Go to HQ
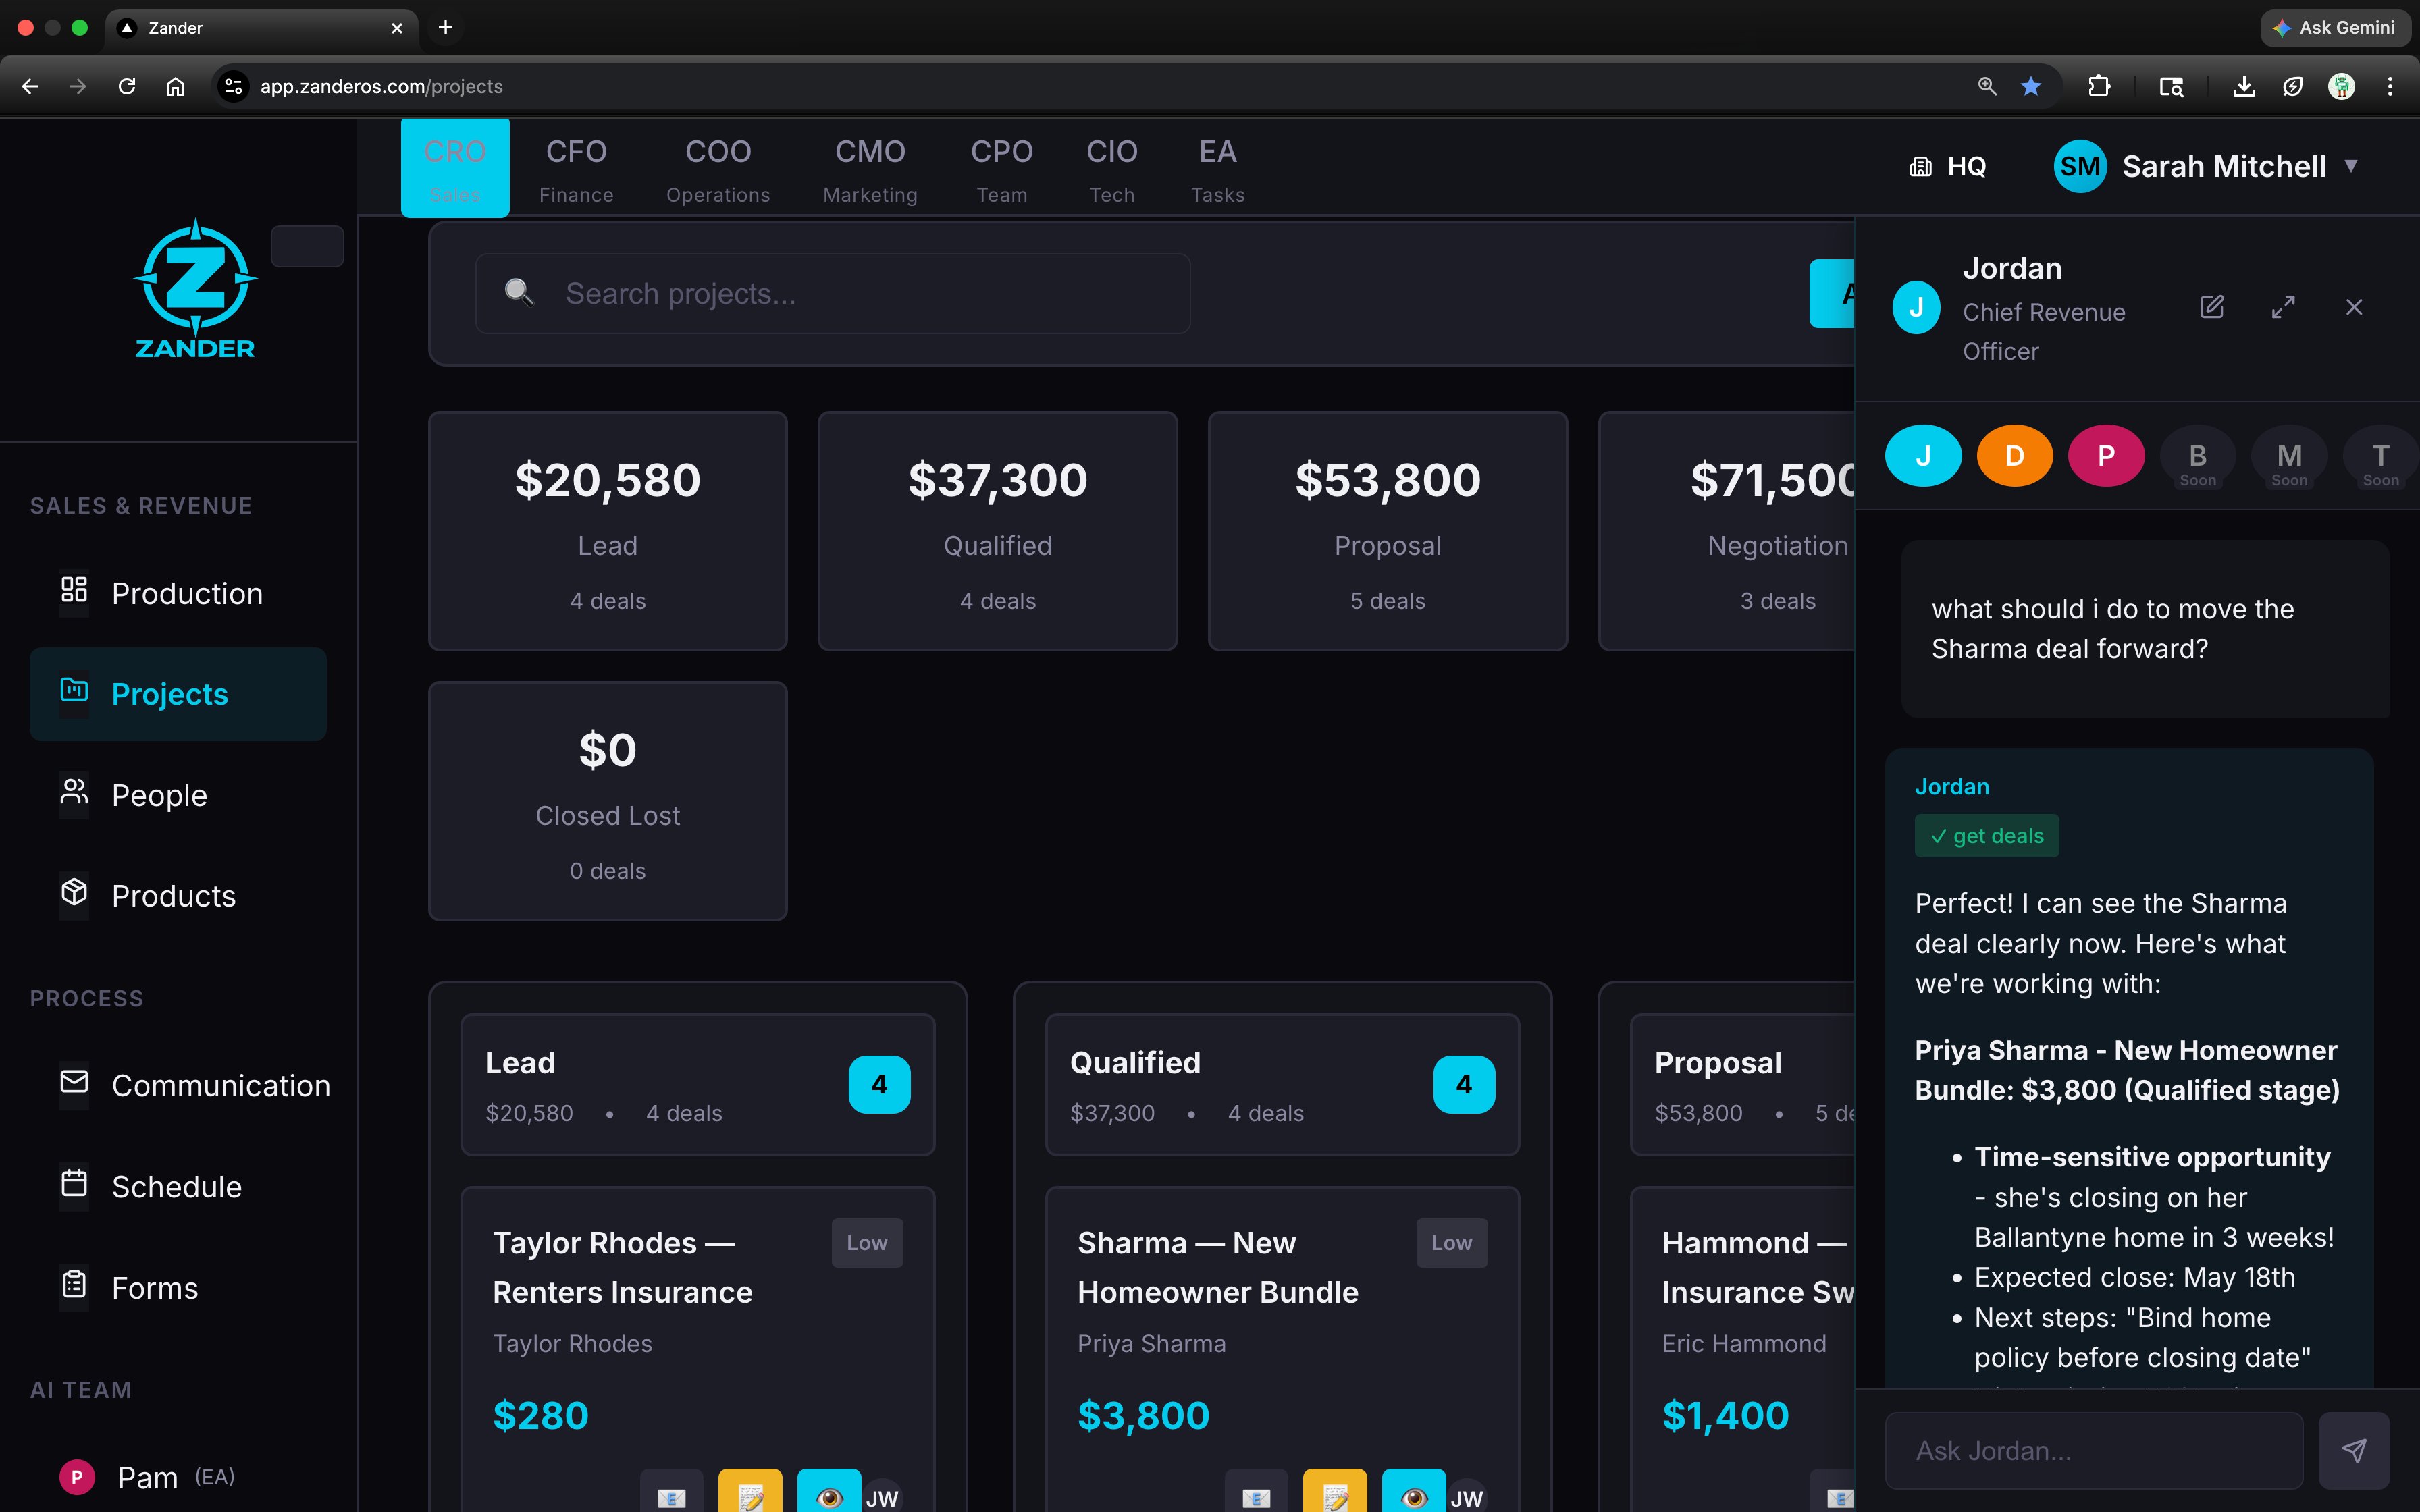This screenshot has height=1512, width=2420. coord(1947,166)
